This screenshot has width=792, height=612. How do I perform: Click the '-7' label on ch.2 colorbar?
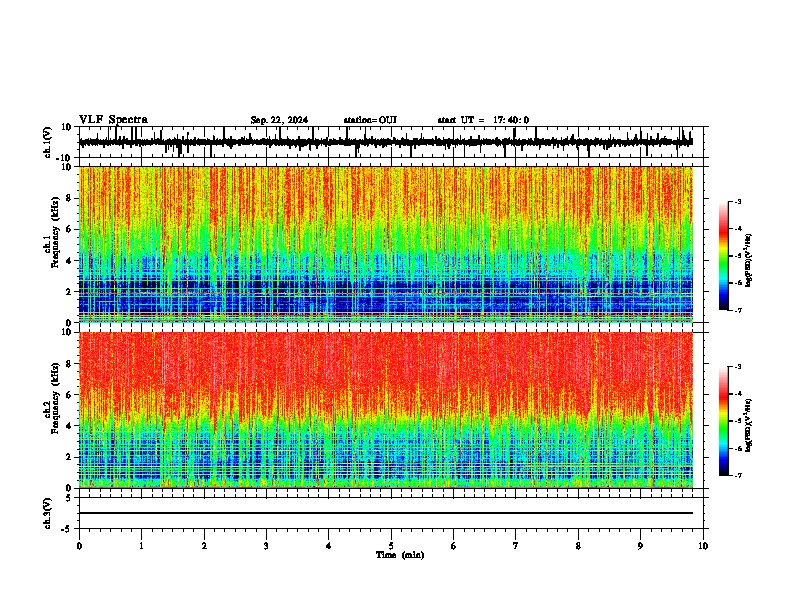737,476
